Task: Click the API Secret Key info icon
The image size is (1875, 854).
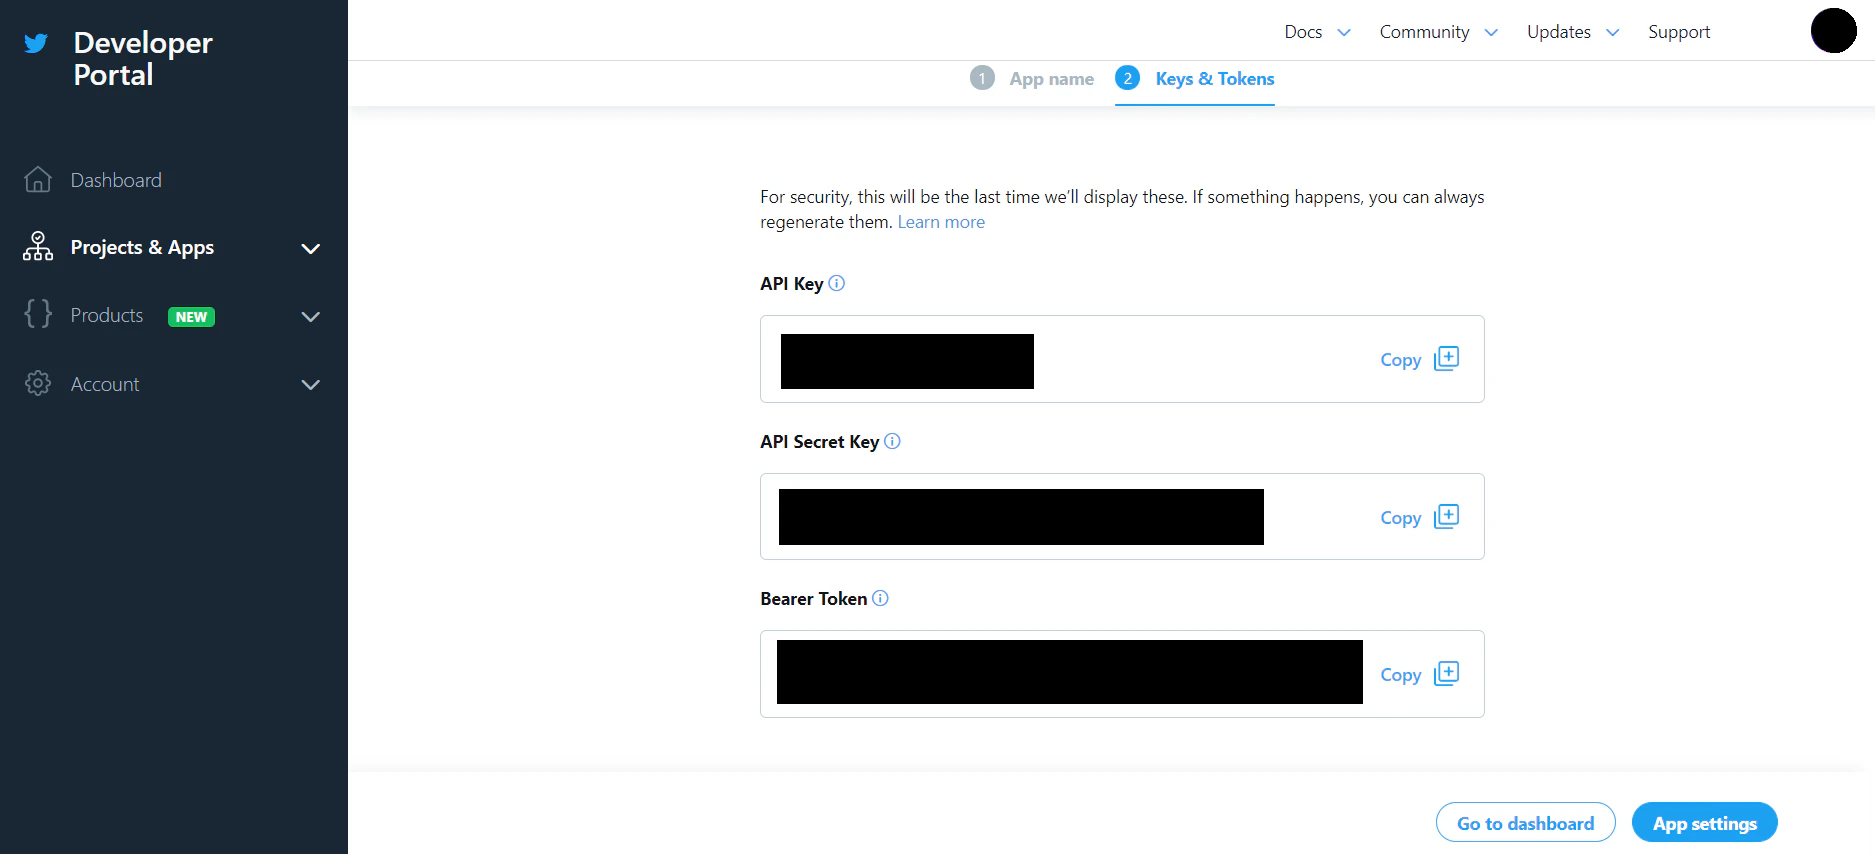Action: click(x=893, y=441)
